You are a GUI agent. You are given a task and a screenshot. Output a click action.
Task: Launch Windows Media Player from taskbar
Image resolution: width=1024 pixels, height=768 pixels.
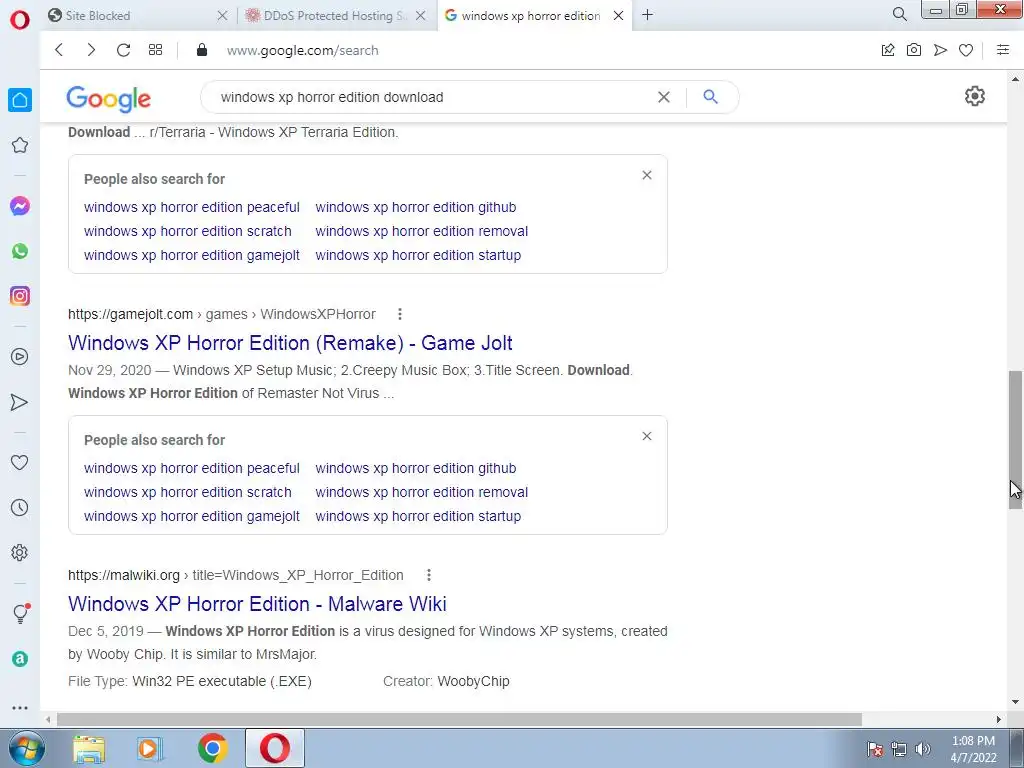(x=150, y=748)
